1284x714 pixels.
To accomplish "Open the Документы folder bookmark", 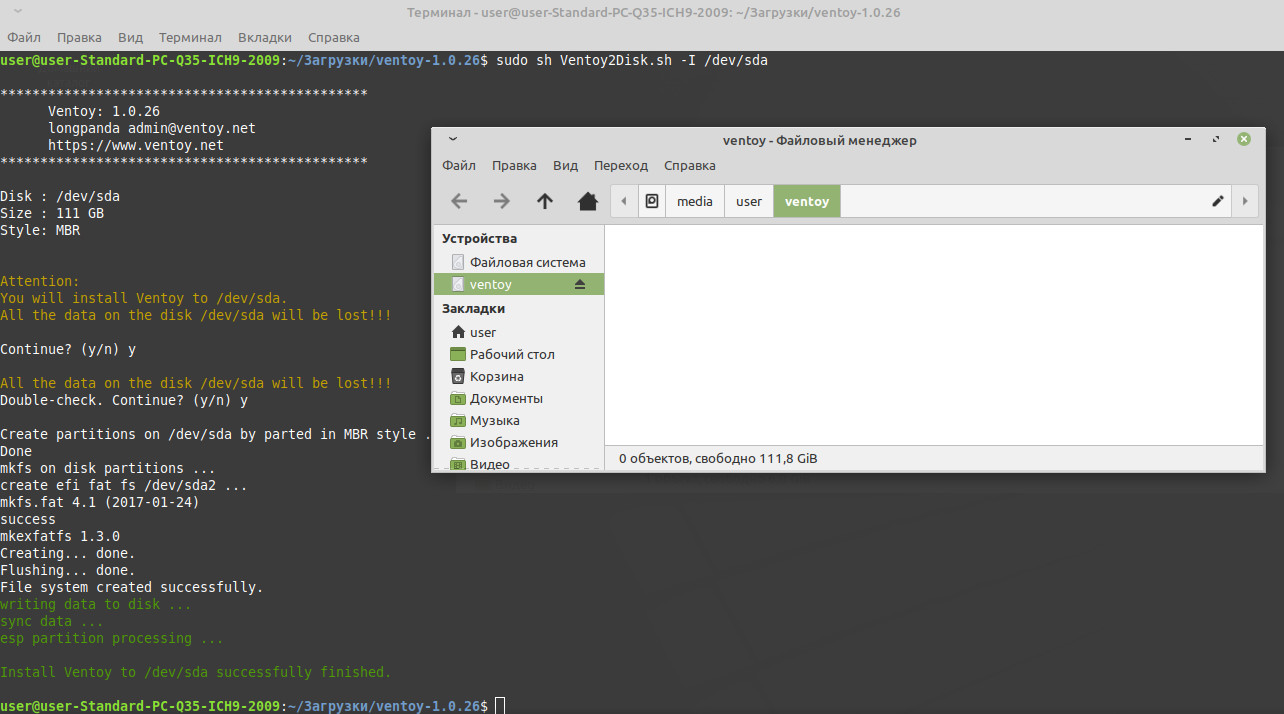I will coord(506,398).
